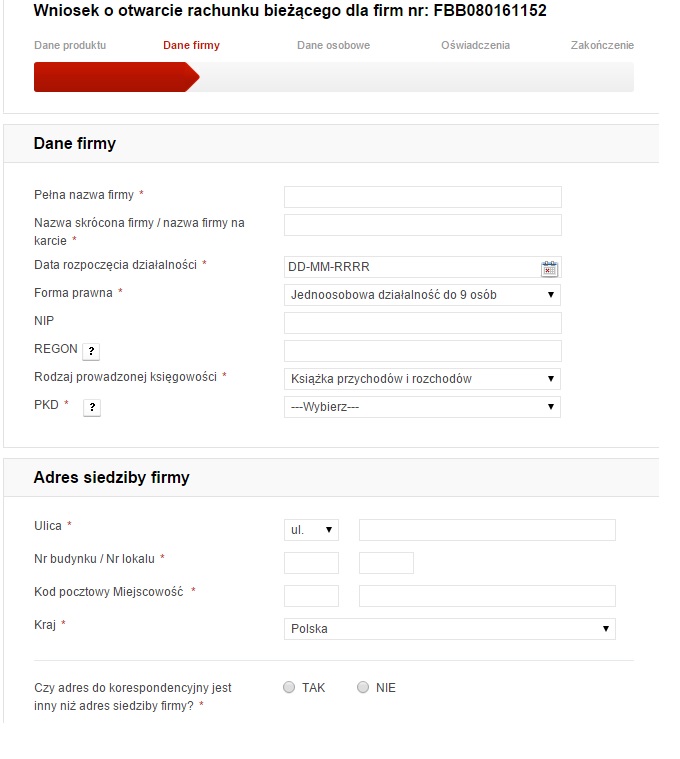Click the Dane firmy section heading
The width and height of the screenshot is (680, 759).
click(75, 144)
